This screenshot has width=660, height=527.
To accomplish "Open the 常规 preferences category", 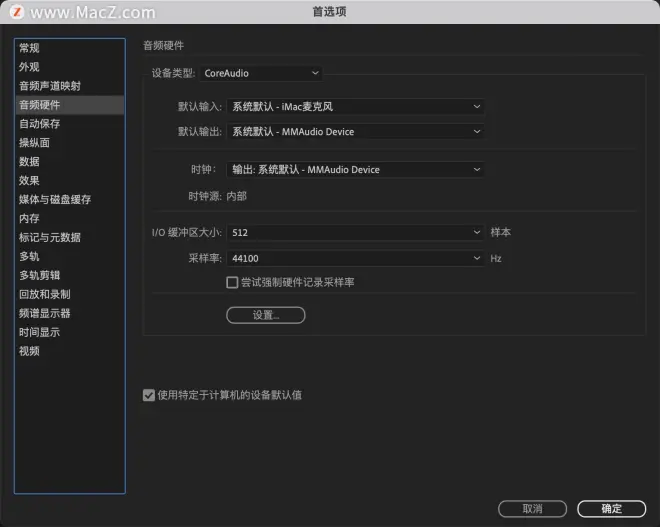I will (x=69, y=48).
